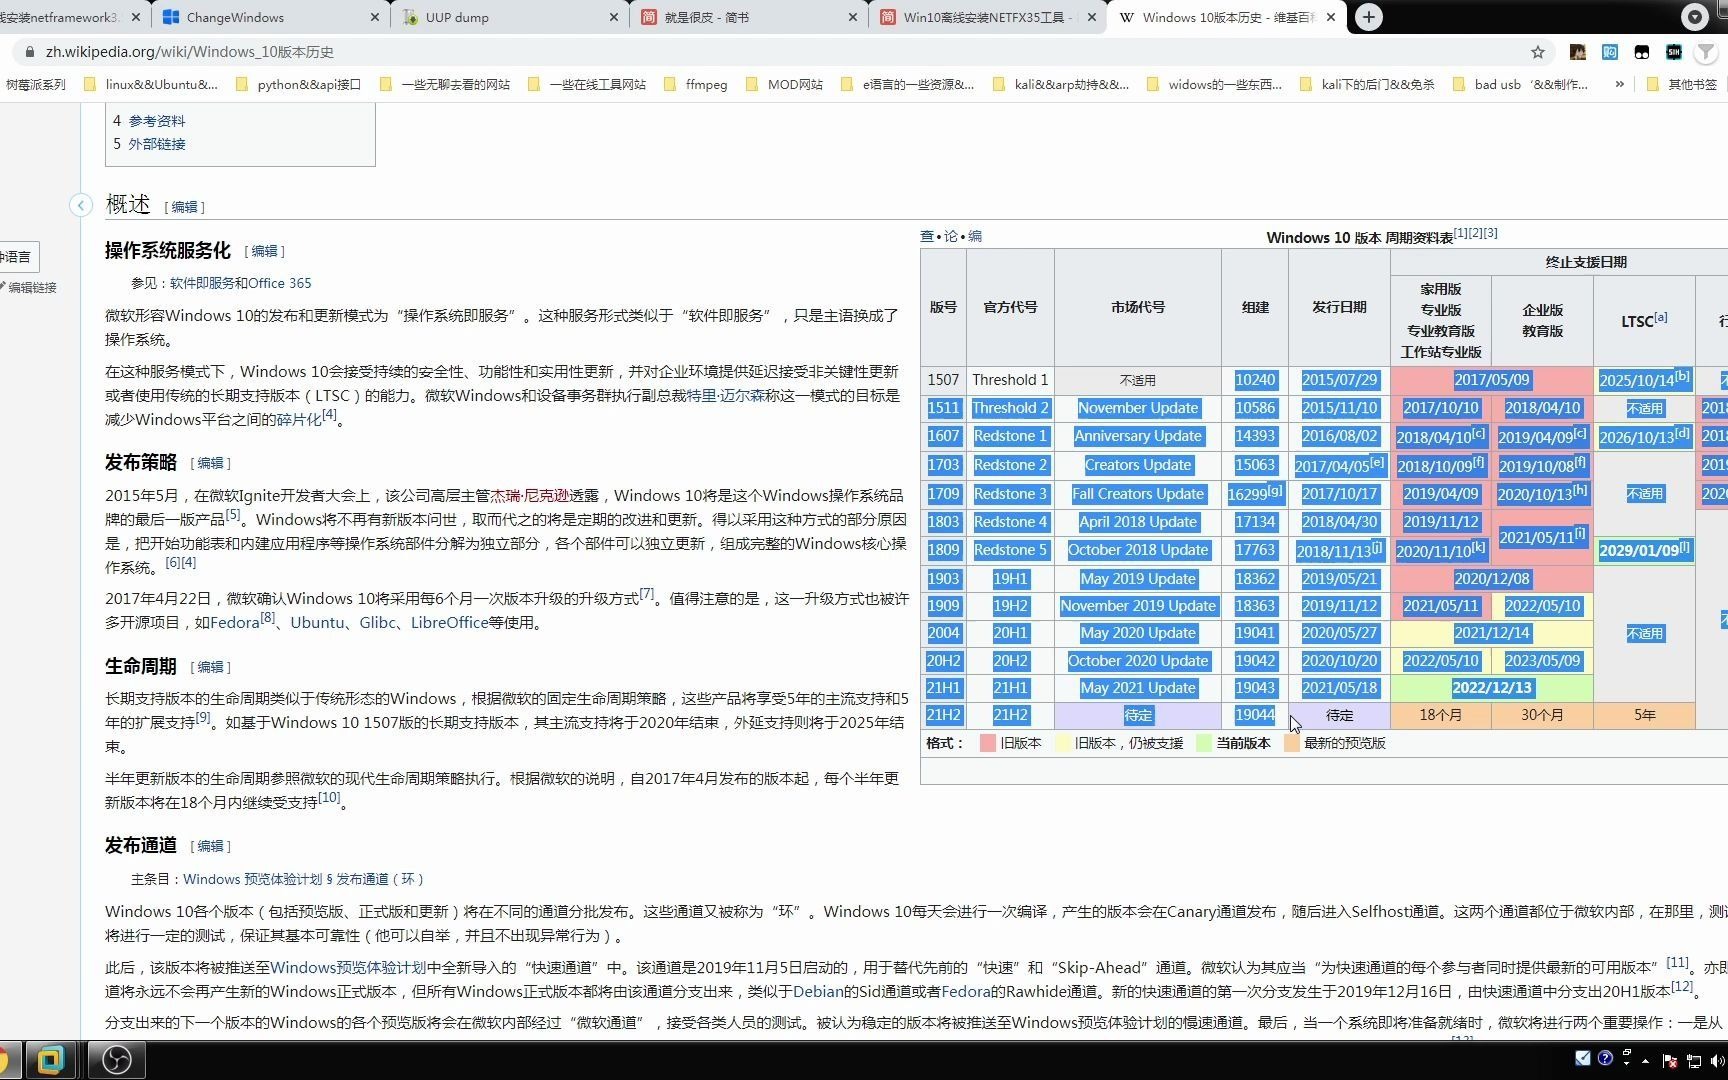Click the dark-glasses extension icon
This screenshot has height=1080, width=1728.
pos(1641,52)
